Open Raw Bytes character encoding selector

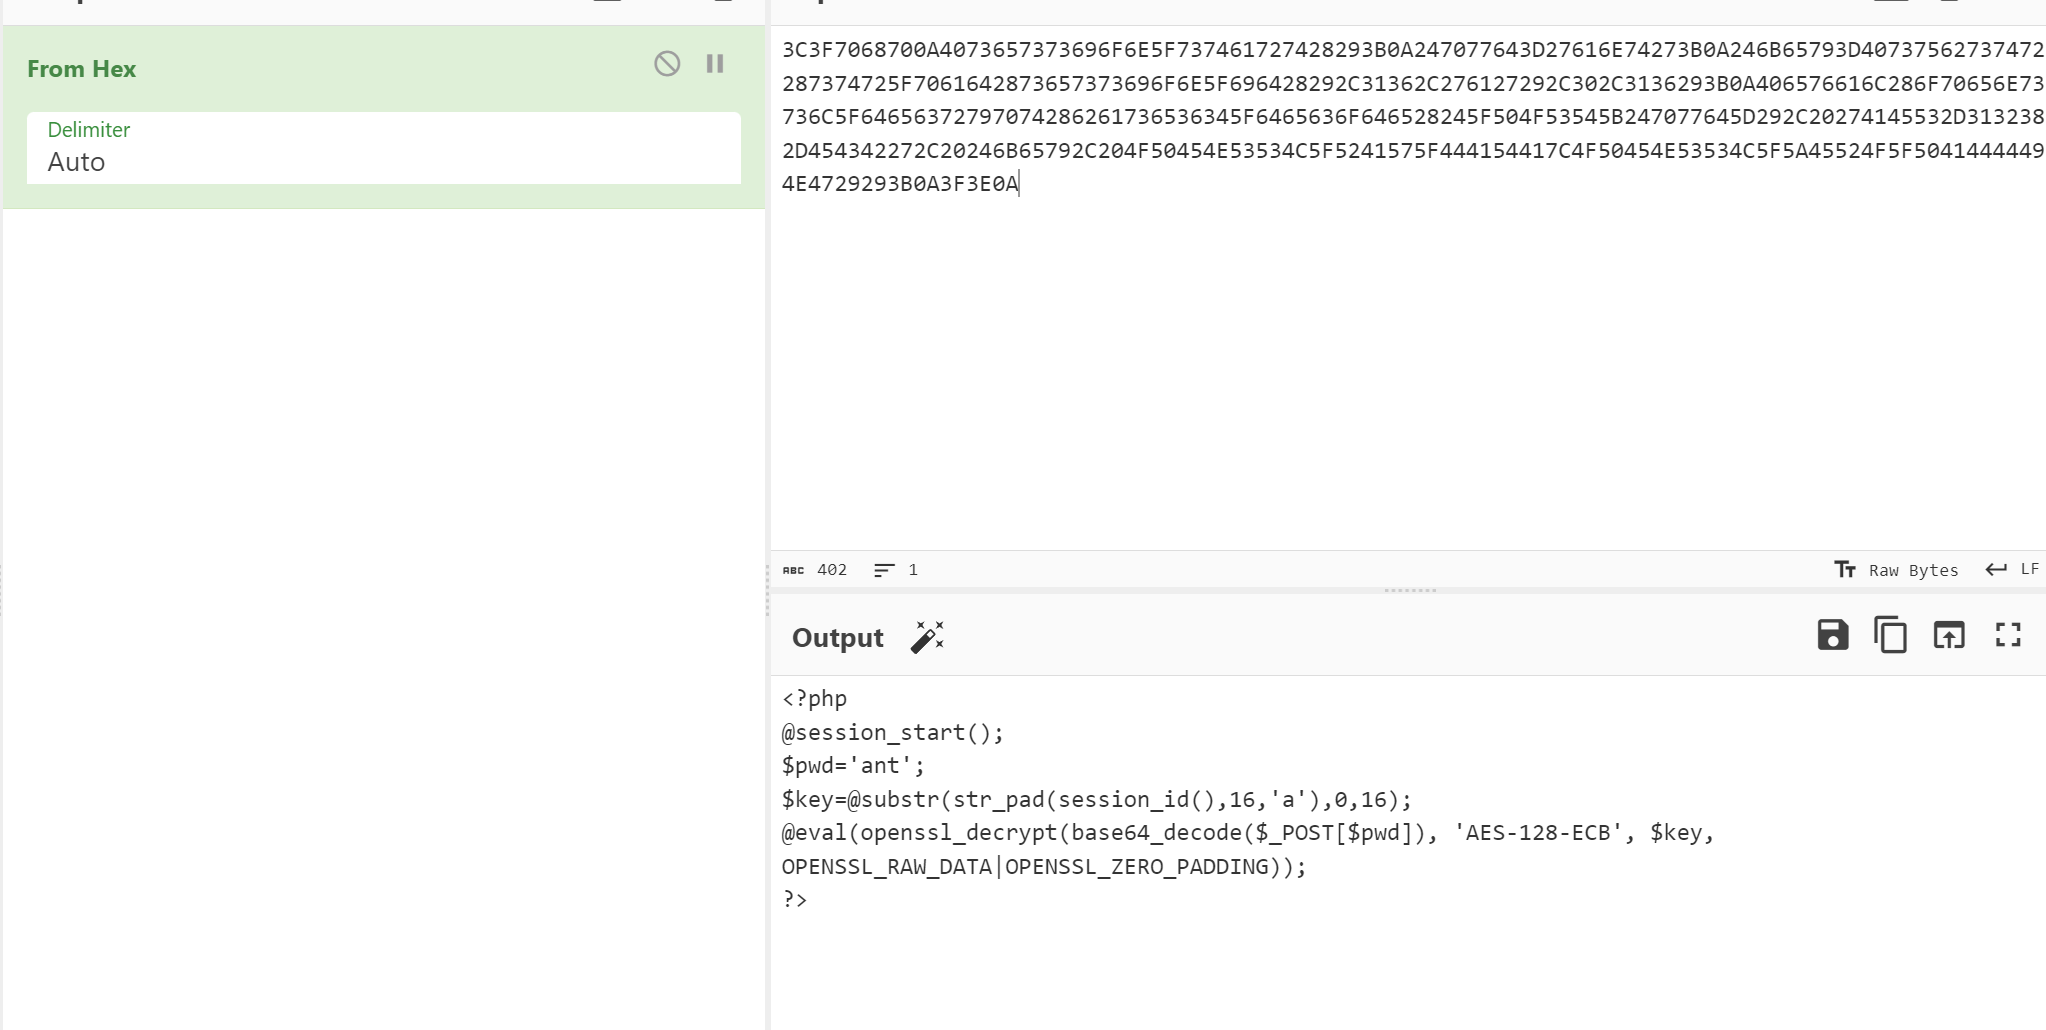point(1896,570)
